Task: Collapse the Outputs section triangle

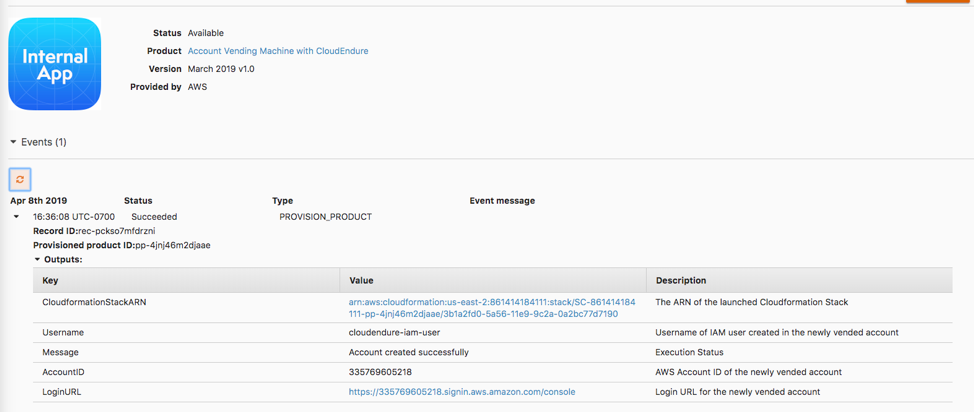Action: pos(37,259)
